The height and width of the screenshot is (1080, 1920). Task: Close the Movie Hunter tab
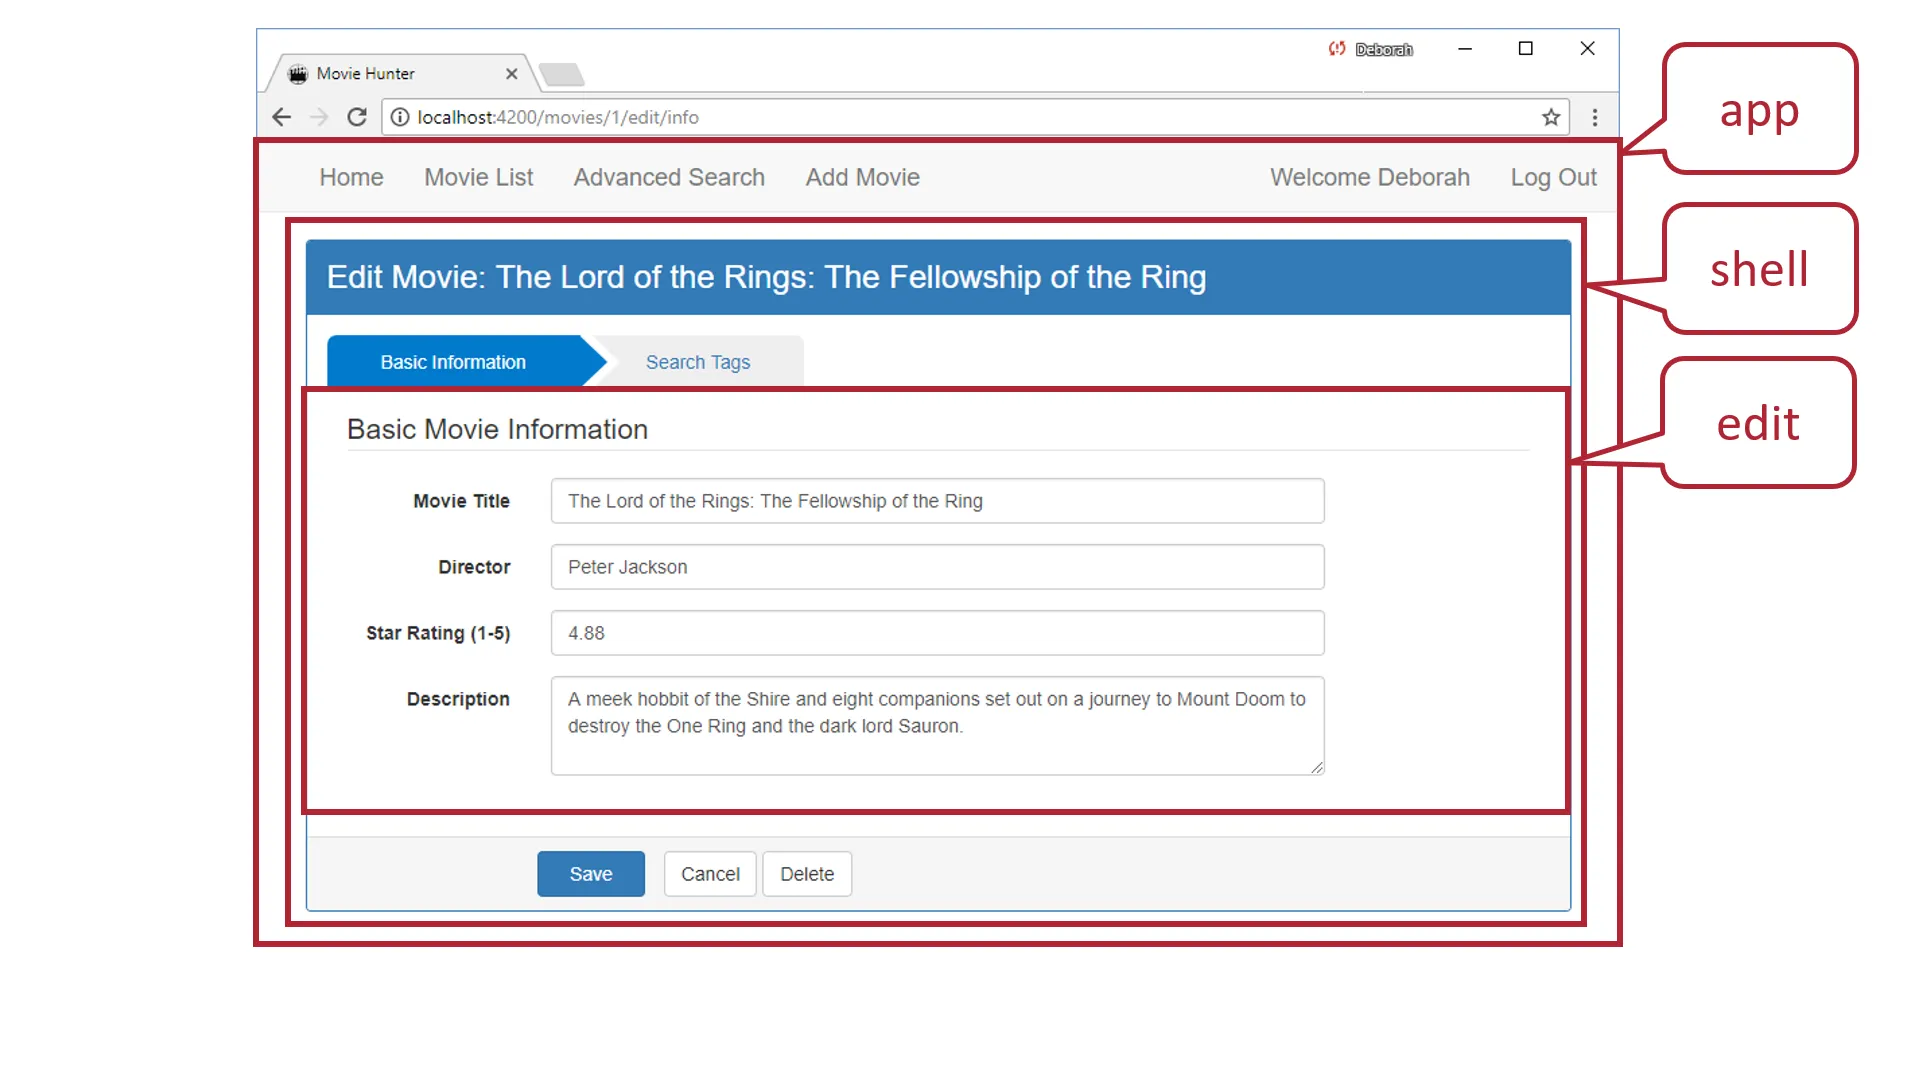pos(511,74)
